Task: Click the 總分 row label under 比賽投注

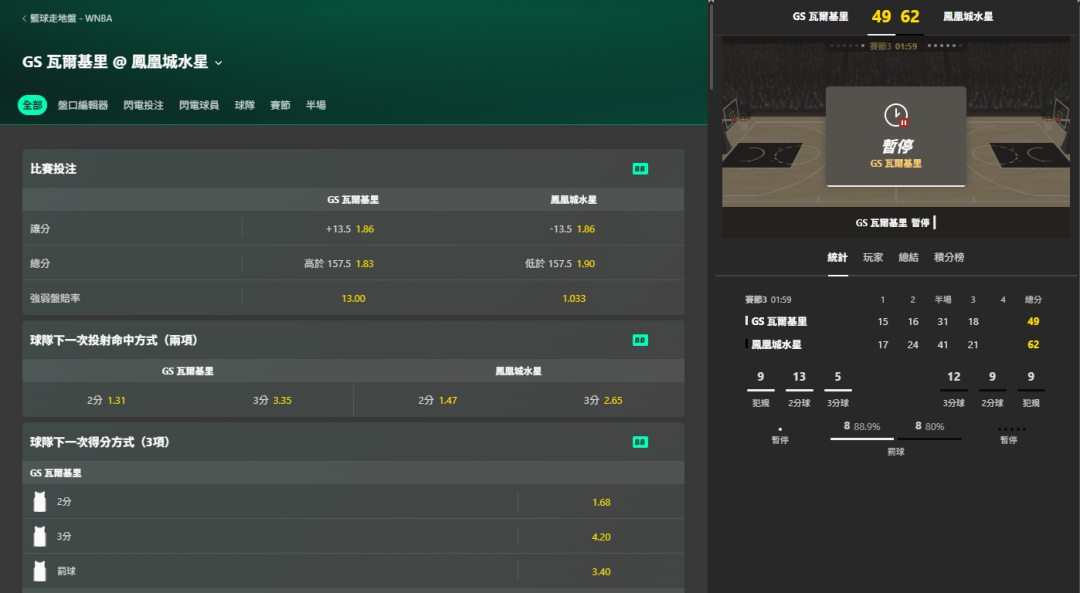Action: point(40,263)
